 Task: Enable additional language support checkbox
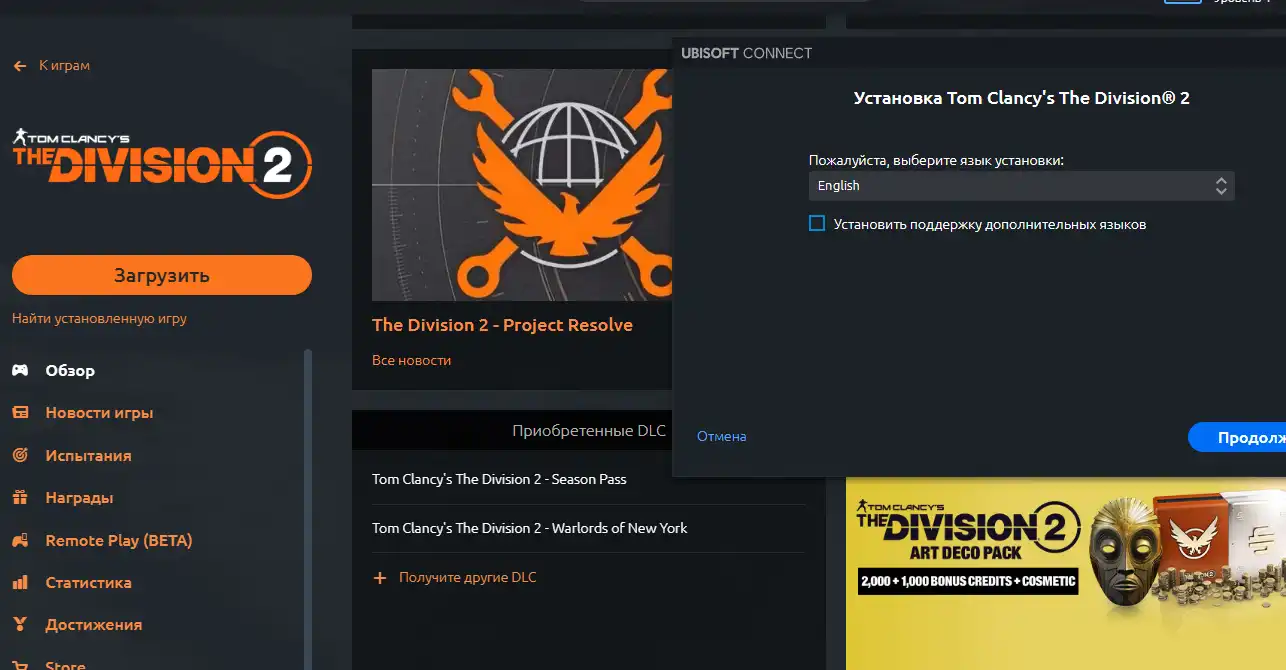(817, 223)
